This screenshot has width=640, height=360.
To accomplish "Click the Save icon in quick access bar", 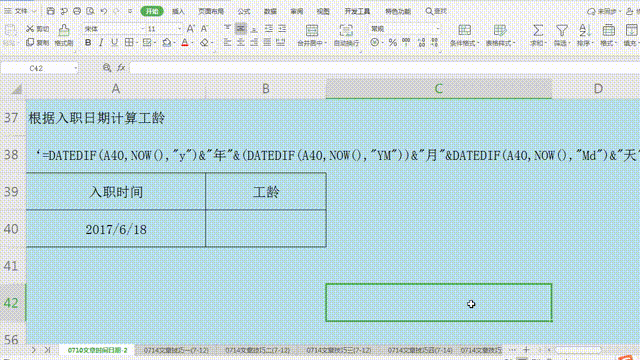I will (51, 11).
